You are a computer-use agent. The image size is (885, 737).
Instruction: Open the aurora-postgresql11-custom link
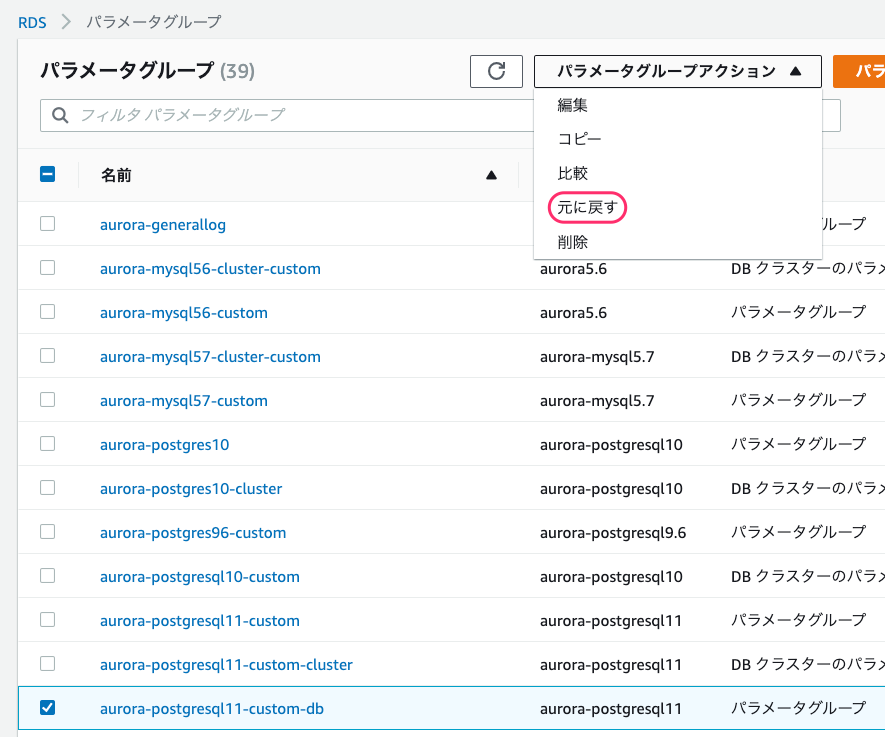click(199, 621)
